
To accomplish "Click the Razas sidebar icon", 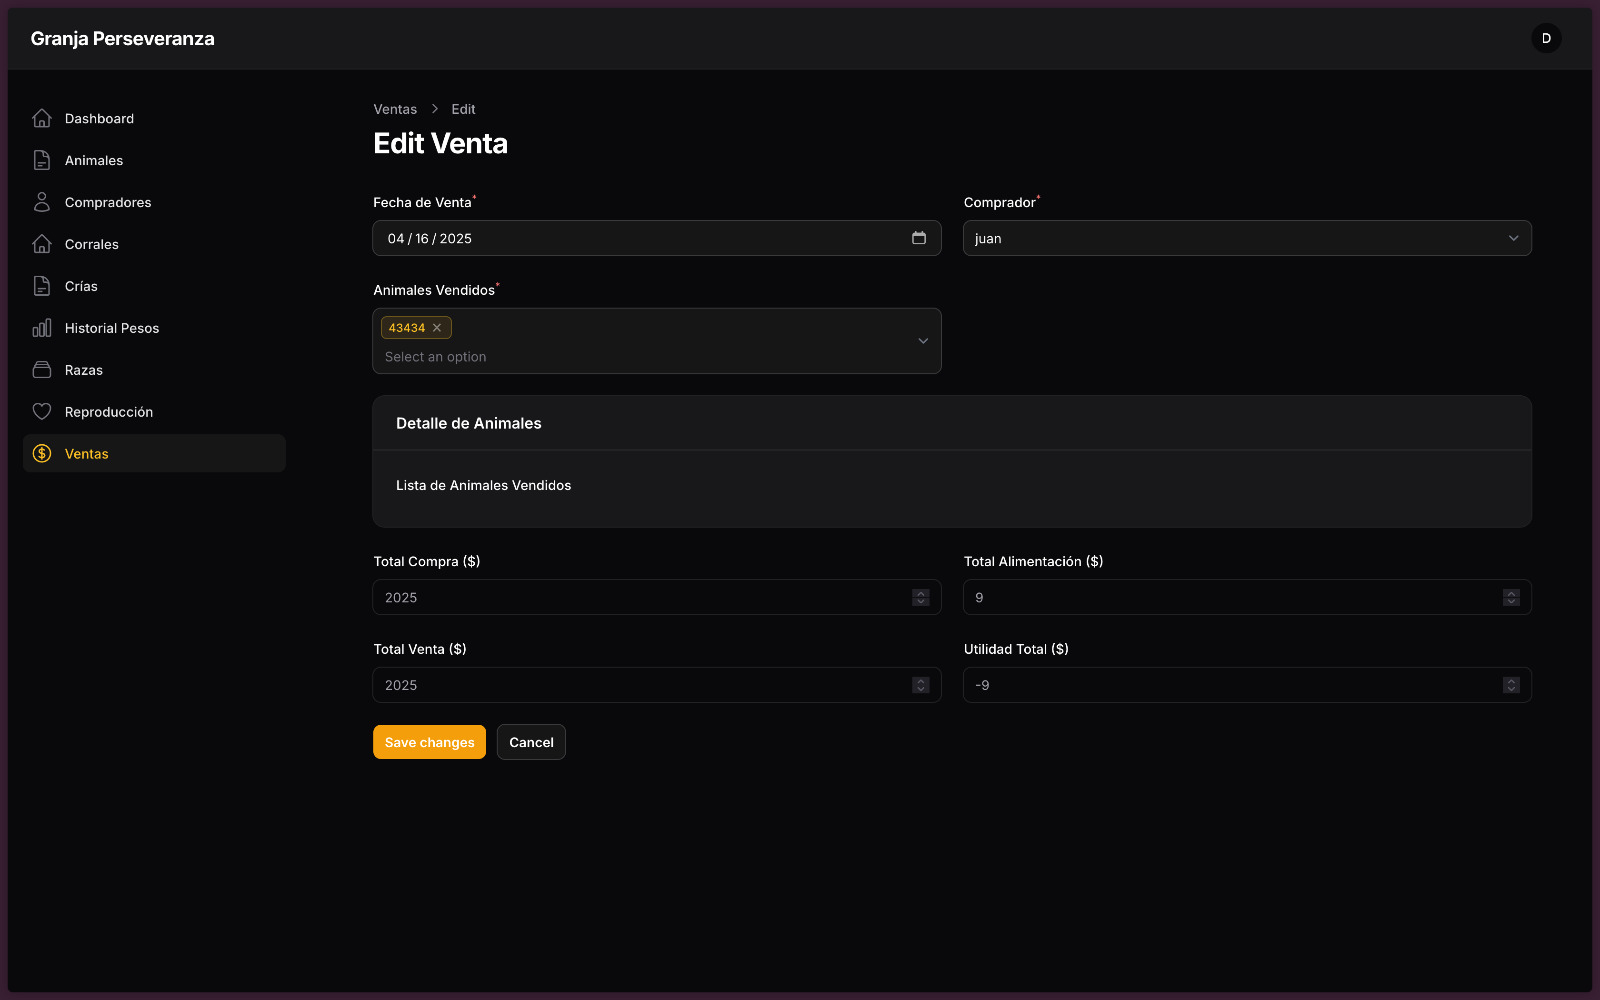I will pyautogui.click(x=42, y=370).
